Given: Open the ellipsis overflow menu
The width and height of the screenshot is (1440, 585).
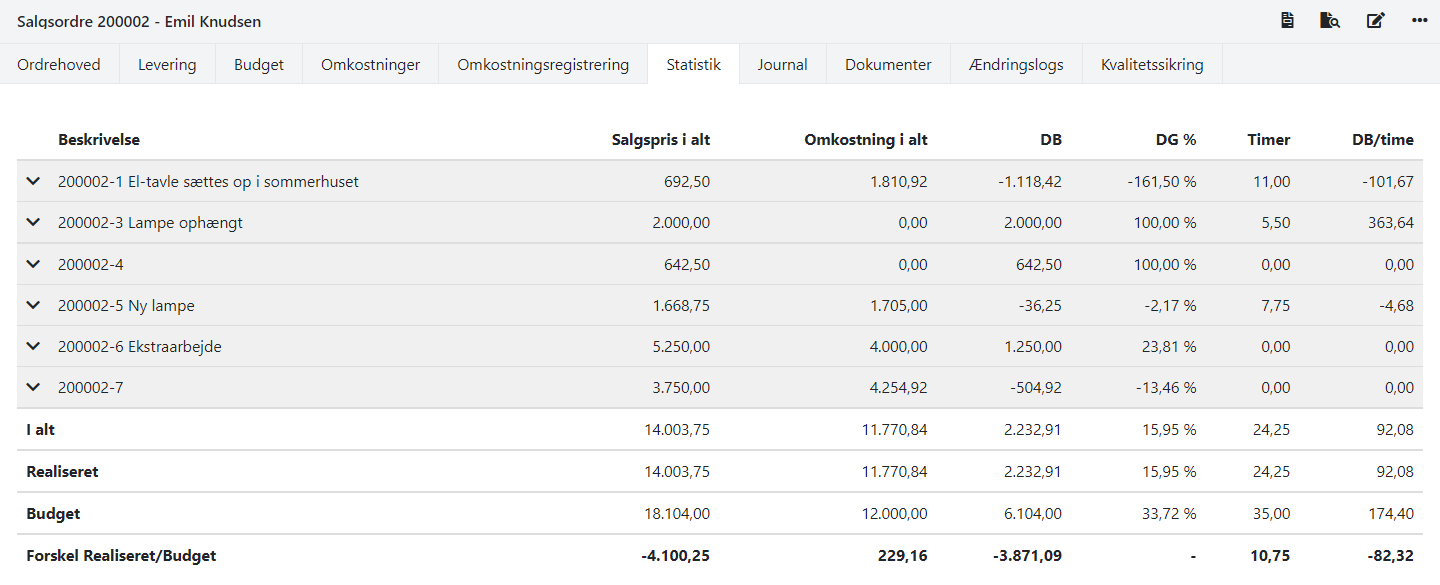Looking at the screenshot, I should pos(1419,19).
